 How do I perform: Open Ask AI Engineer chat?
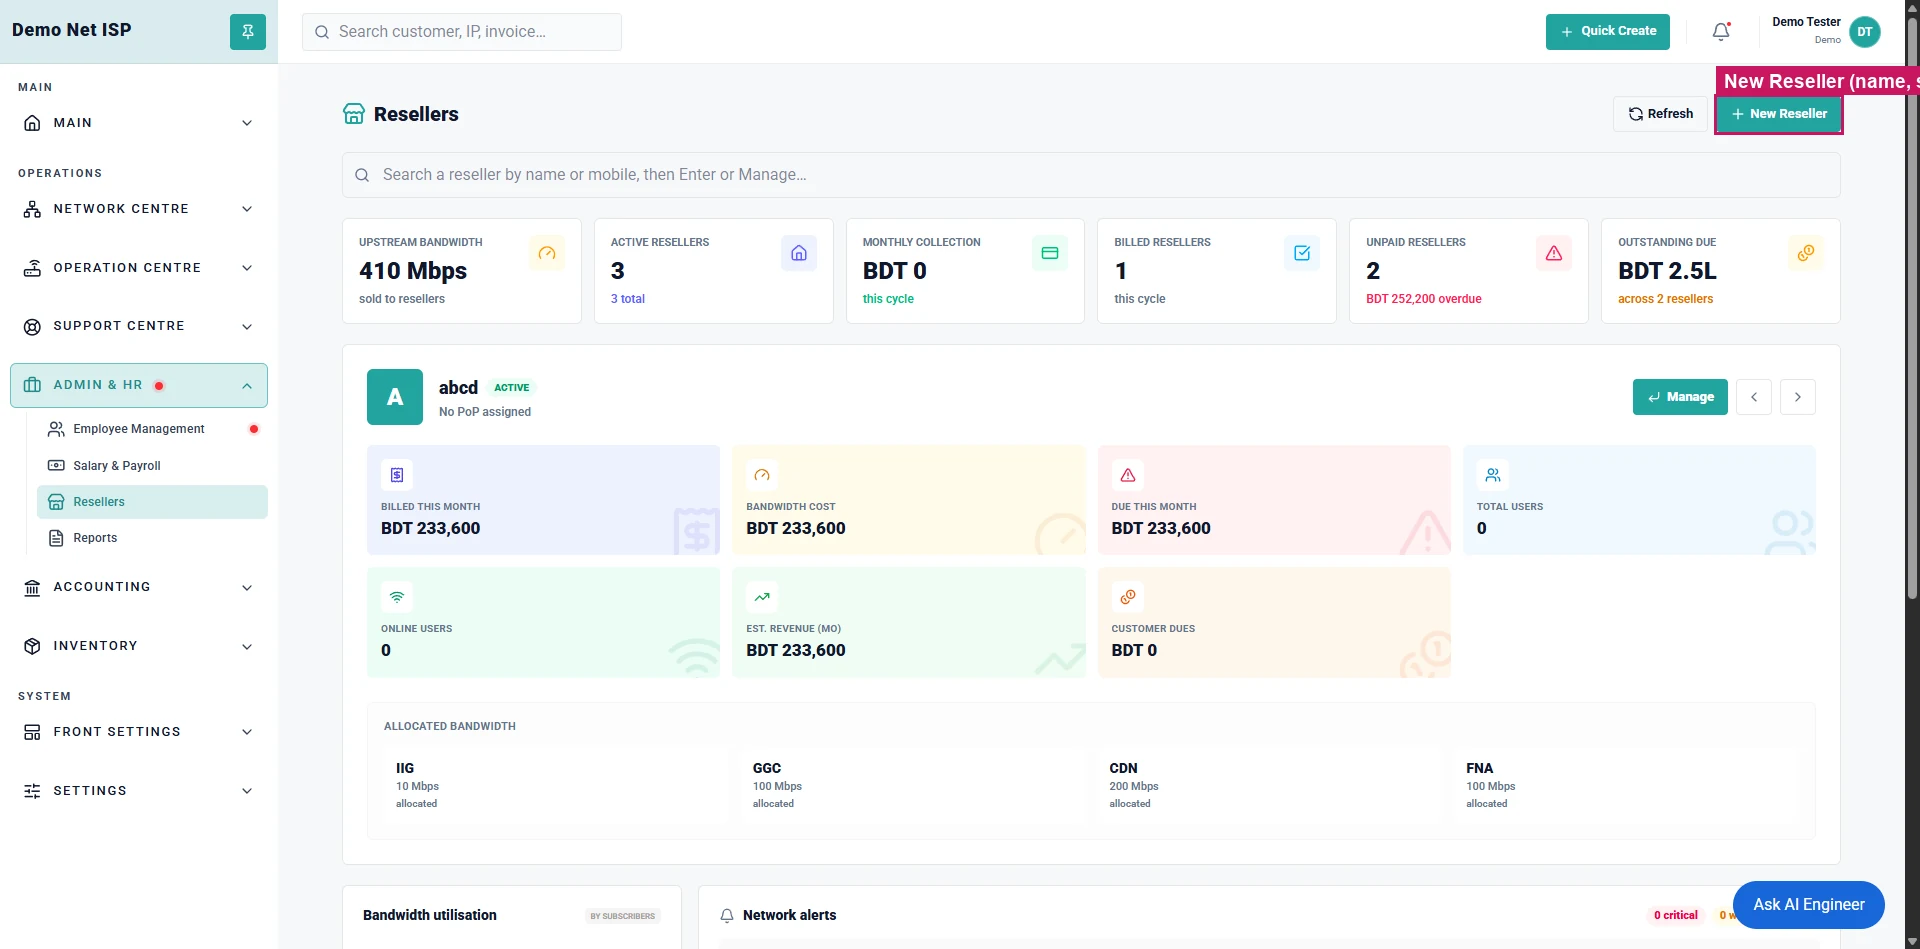[1809, 905]
